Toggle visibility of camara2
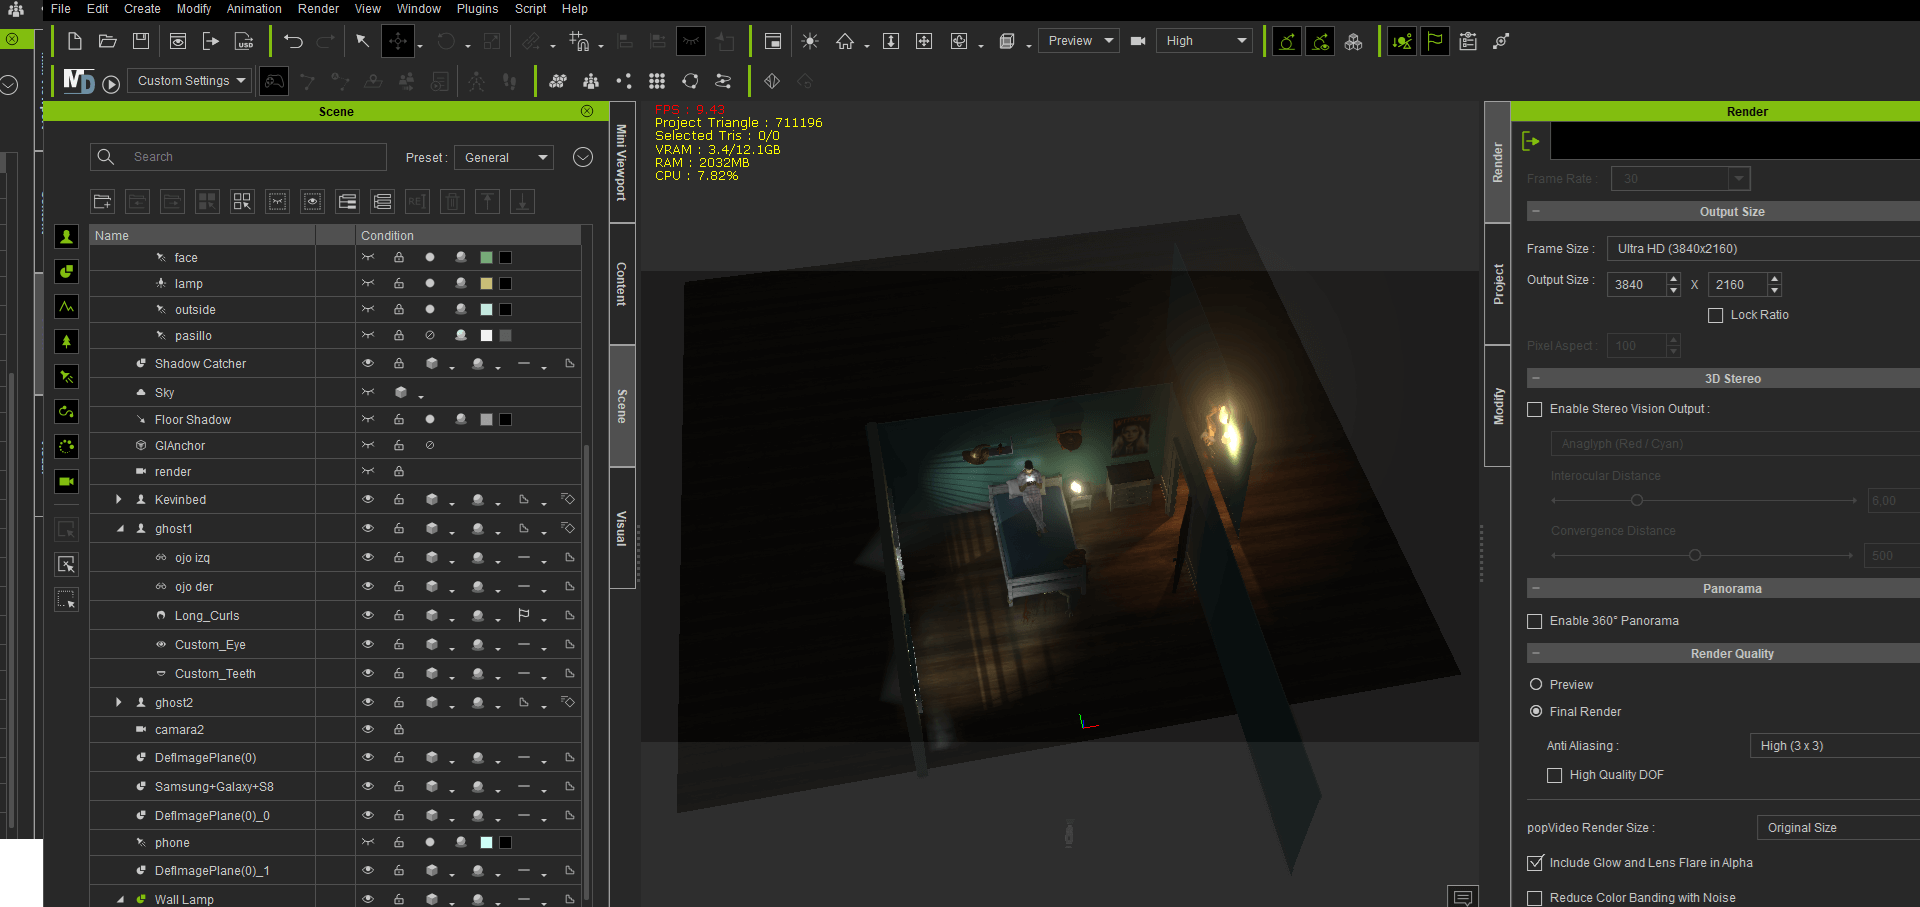1920x907 pixels. click(368, 729)
